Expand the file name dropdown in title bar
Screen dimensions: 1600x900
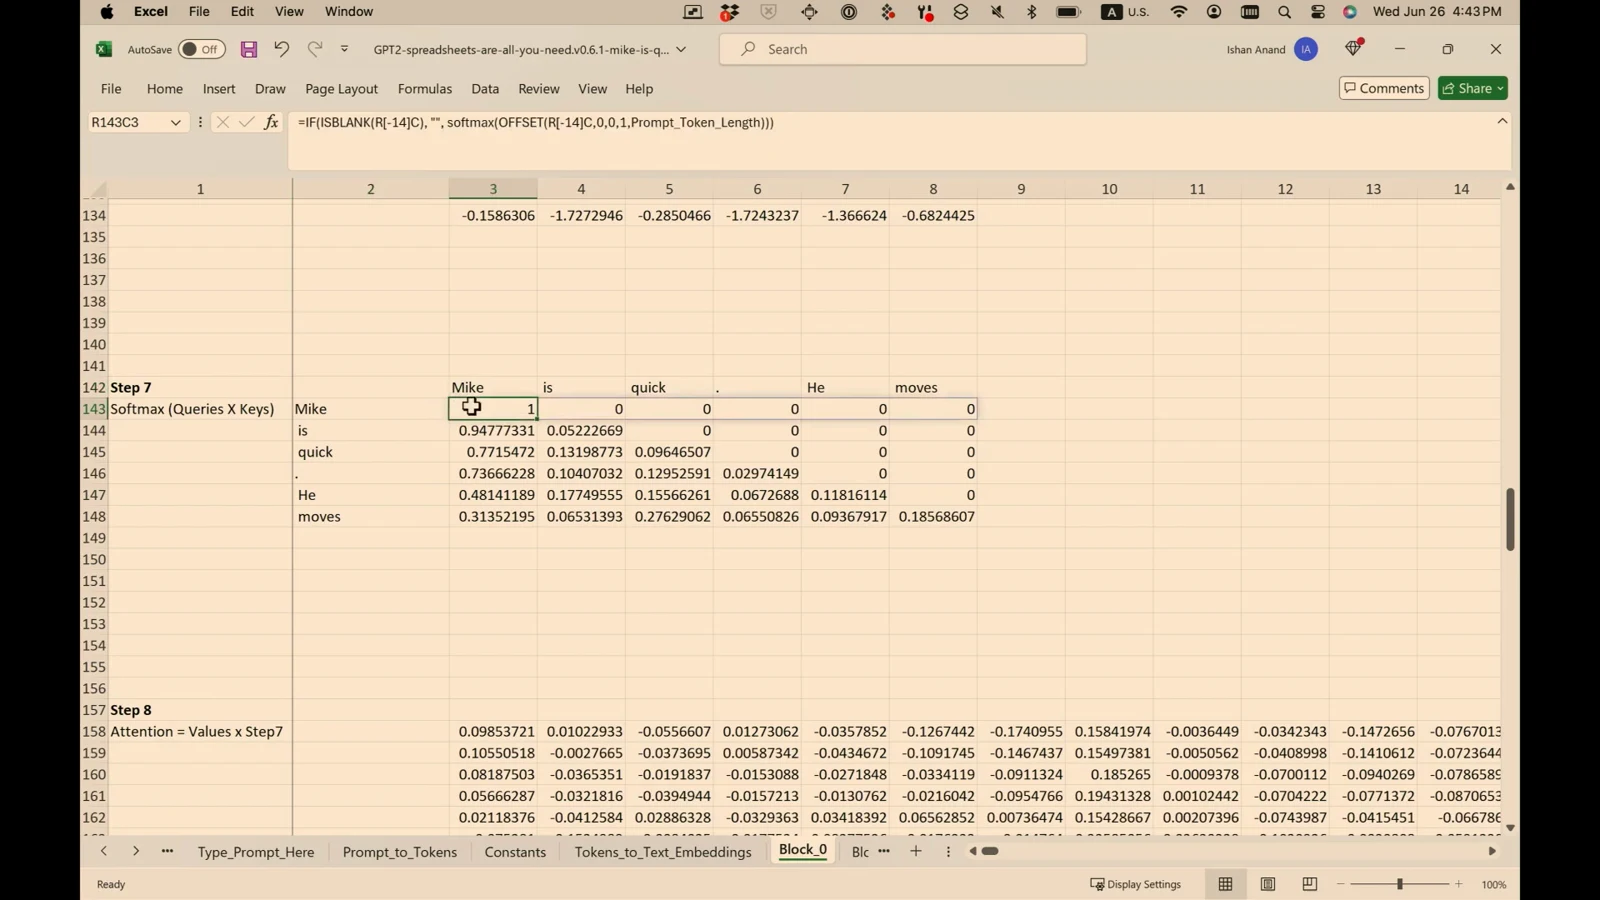(x=681, y=49)
